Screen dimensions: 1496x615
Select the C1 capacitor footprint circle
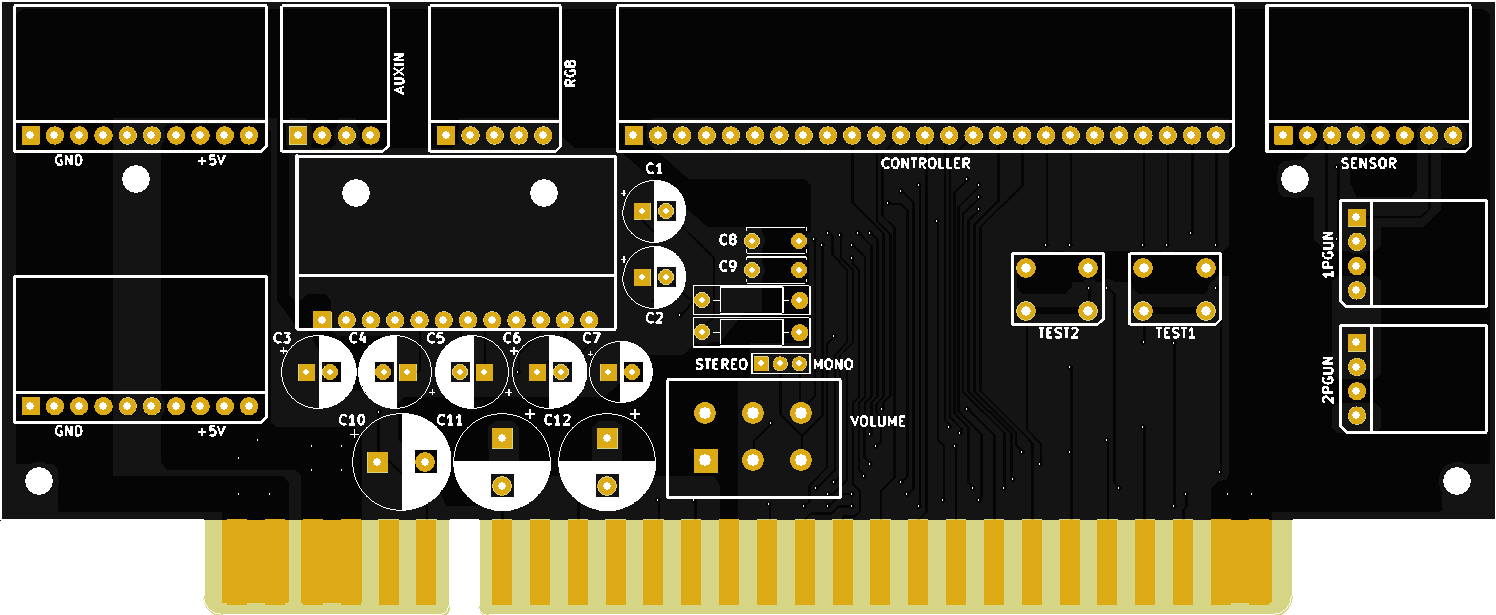click(654, 211)
